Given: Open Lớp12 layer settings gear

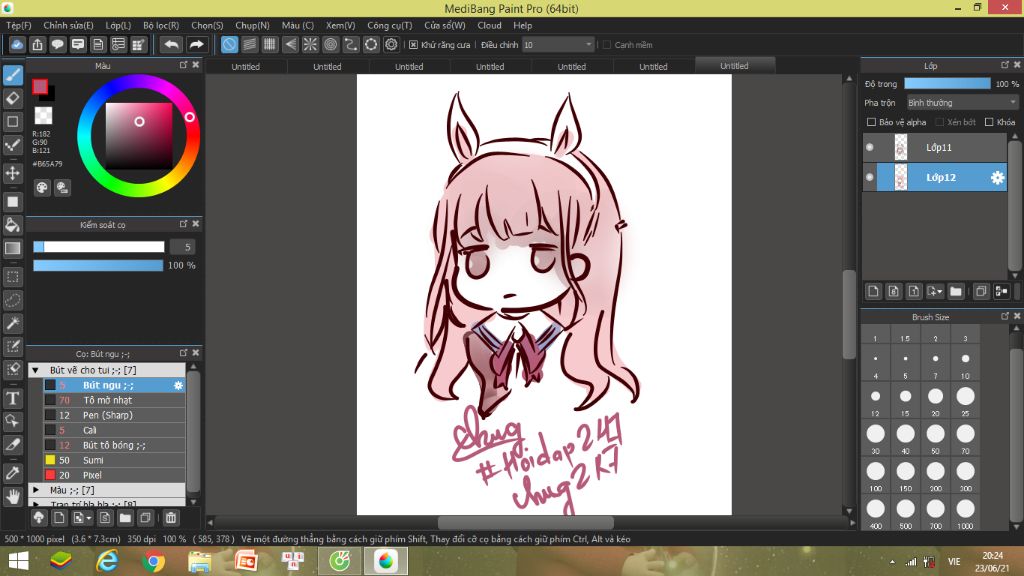Looking at the screenshot, I should [997, 178].
